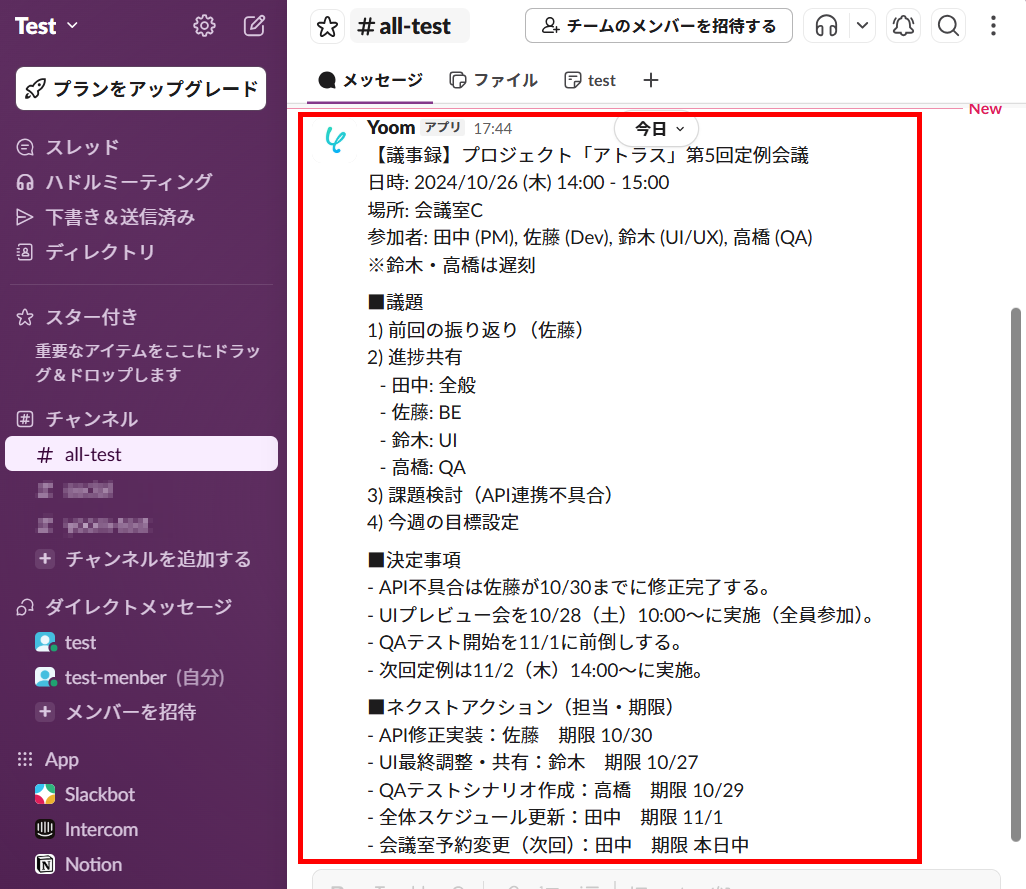Open the 今日 date jump dropdown
Screen dimensions: 1026x889
[656, 129]
